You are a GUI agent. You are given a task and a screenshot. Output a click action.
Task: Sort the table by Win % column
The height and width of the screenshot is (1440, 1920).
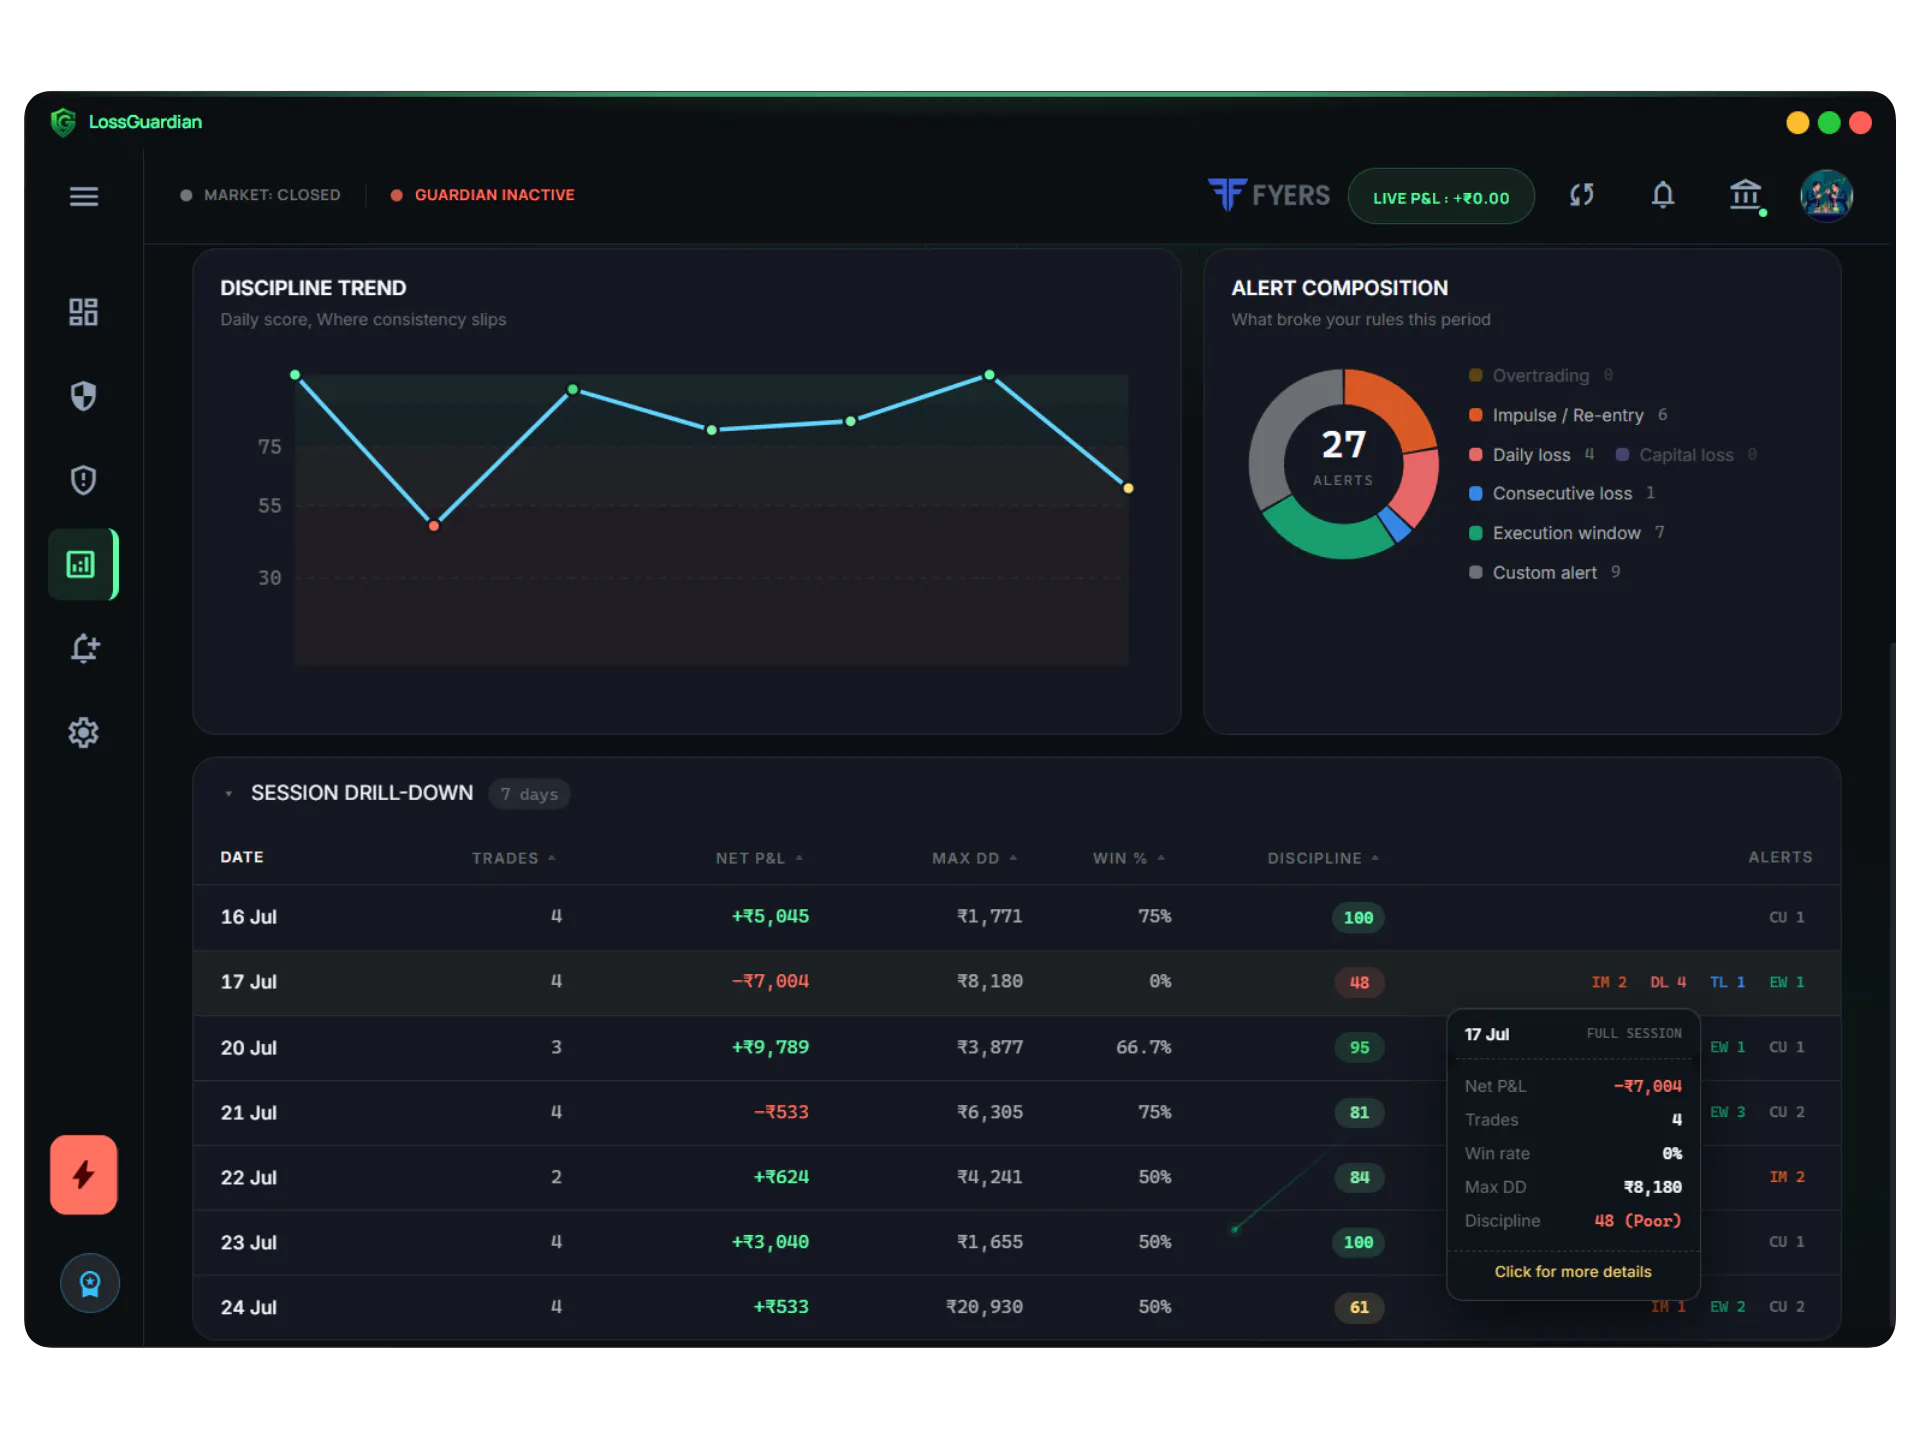(x=1128, y=858)
